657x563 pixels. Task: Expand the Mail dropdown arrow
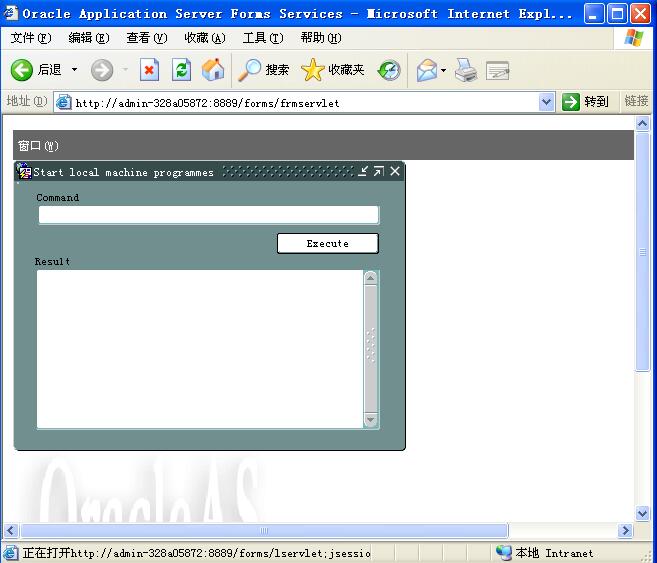tap(443, 70)
